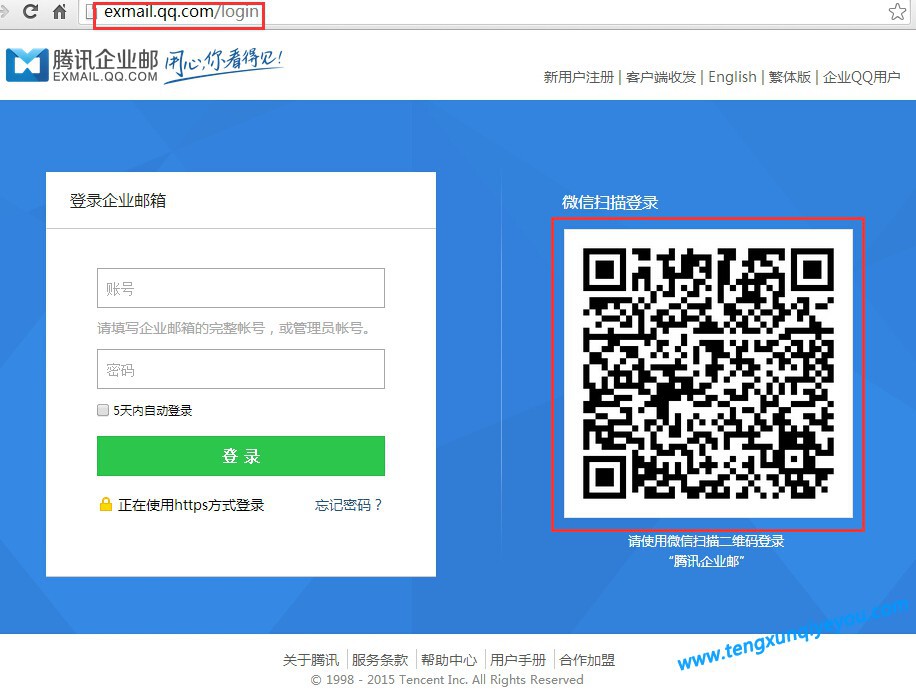
Task: Click the 微信扫描登录 heading
Action: 610,202
